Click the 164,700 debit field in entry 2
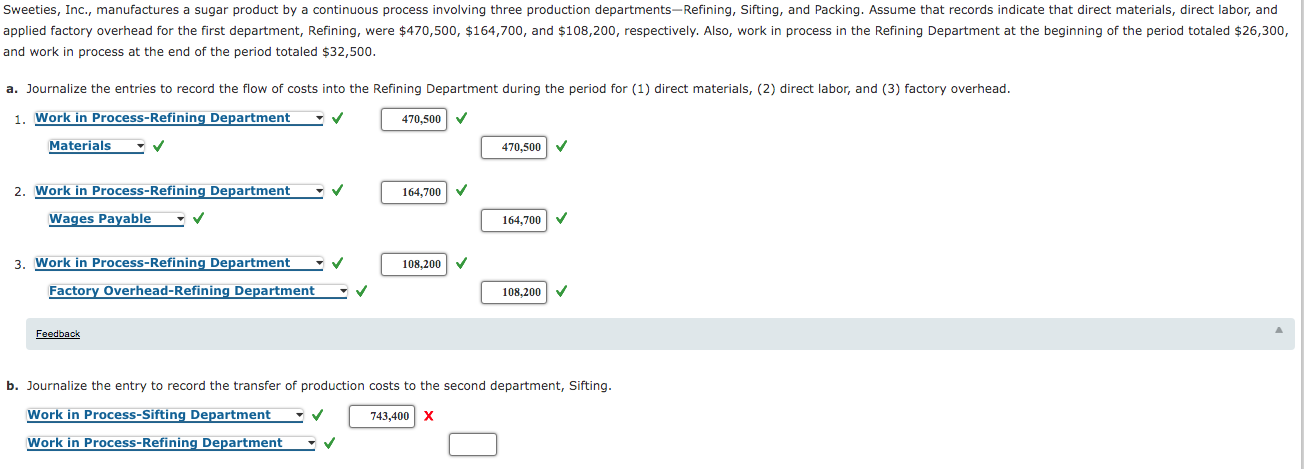1304x469 pixels. pos(414,192)
